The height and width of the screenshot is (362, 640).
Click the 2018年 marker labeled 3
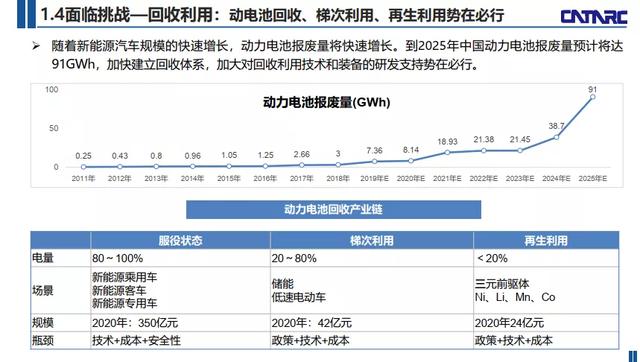338,164
